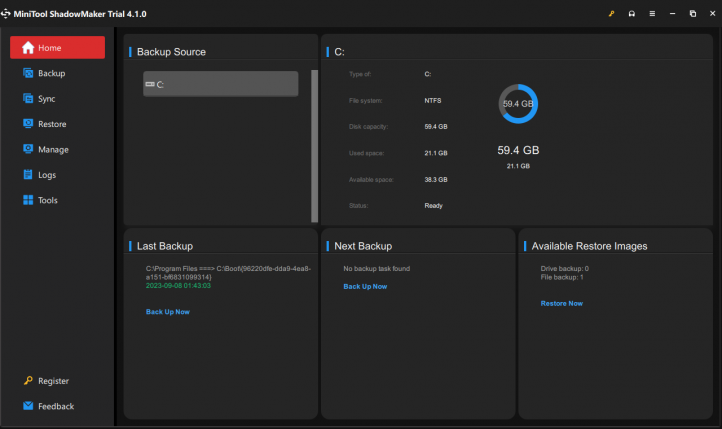The image size is (722, 429).
Task: Click the Logs clipboard icon
Action: coord(28,174)
